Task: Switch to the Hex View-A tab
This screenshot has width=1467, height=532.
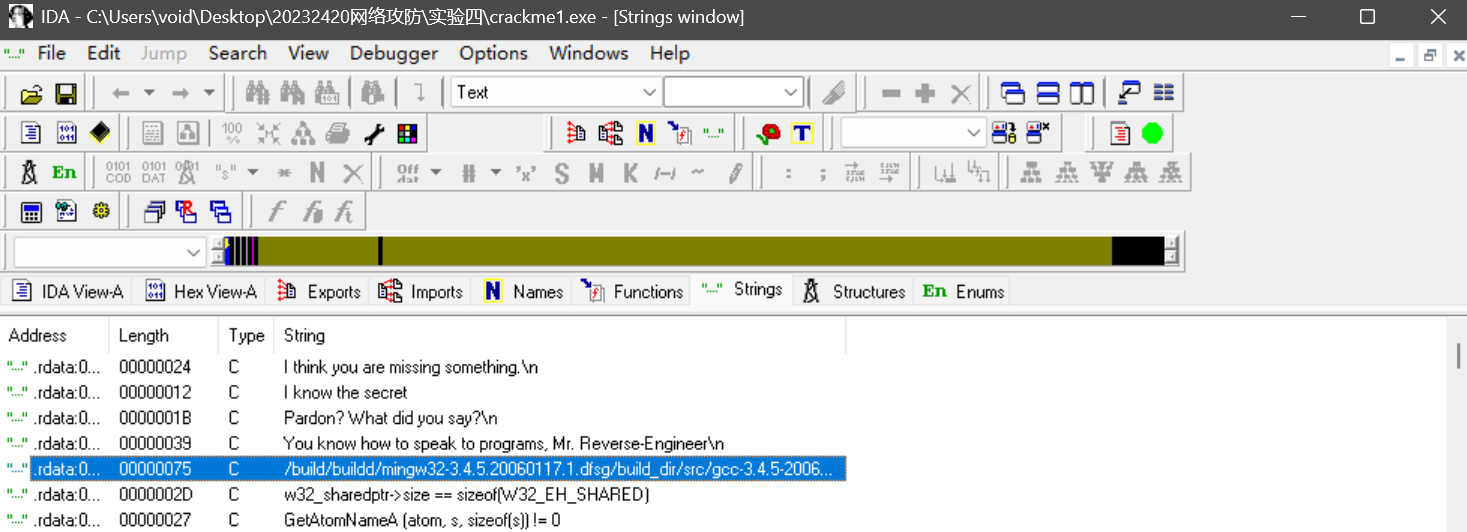Action: 202,292
